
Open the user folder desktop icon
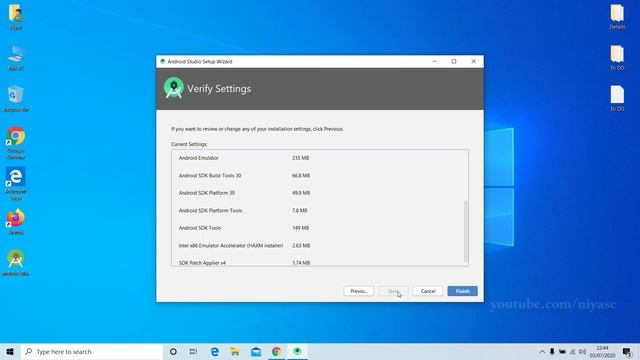click(x=16, y=17)
